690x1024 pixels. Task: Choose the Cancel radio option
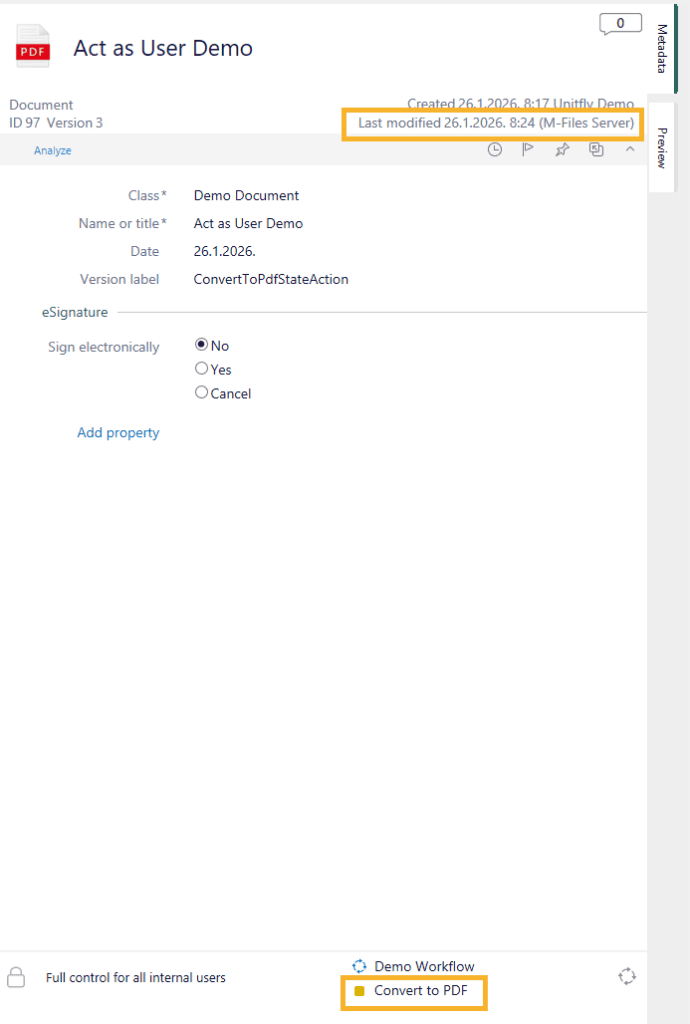tap(202, 393)
